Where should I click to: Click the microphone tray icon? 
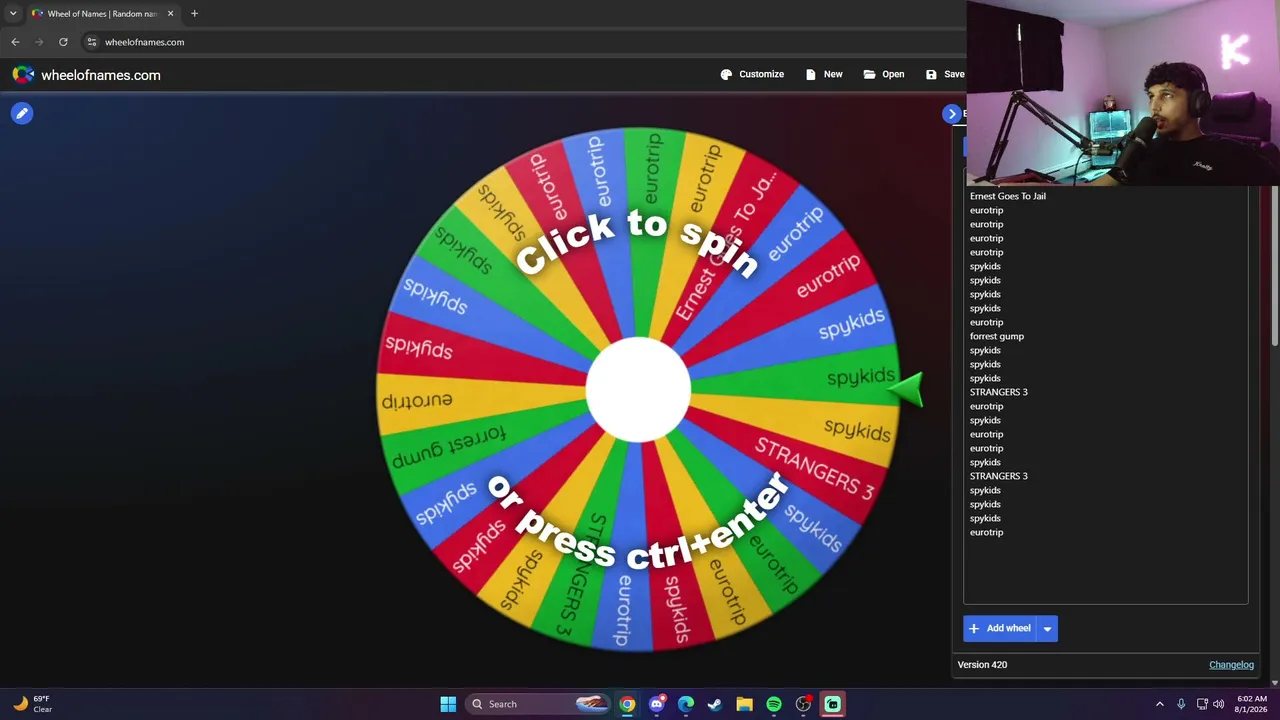1181,704
